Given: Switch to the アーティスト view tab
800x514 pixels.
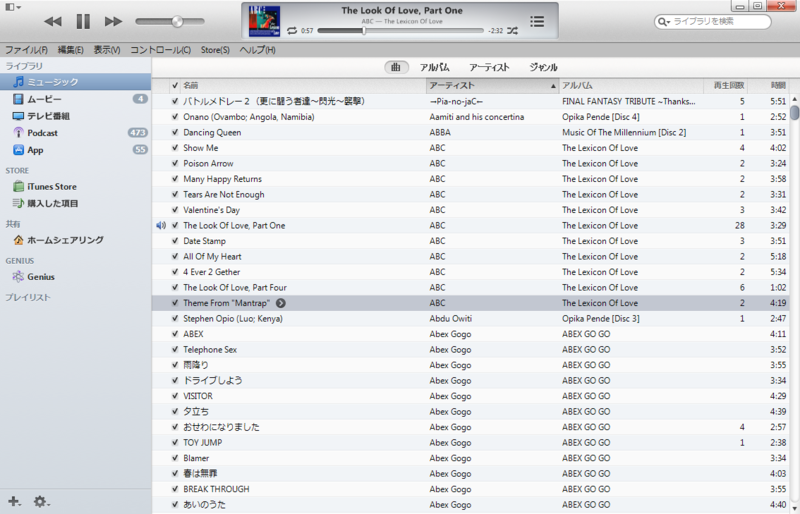Looking at the screenshot, I should coord(489,67).
